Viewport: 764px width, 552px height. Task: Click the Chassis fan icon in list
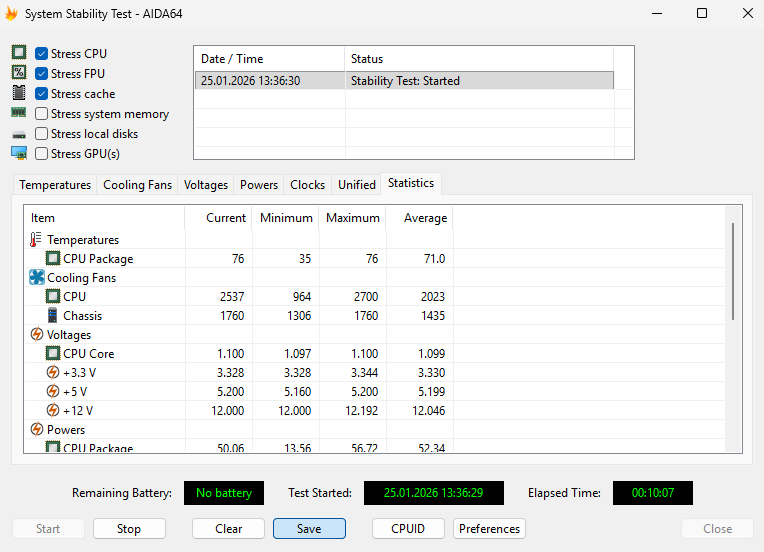(53, 316)
